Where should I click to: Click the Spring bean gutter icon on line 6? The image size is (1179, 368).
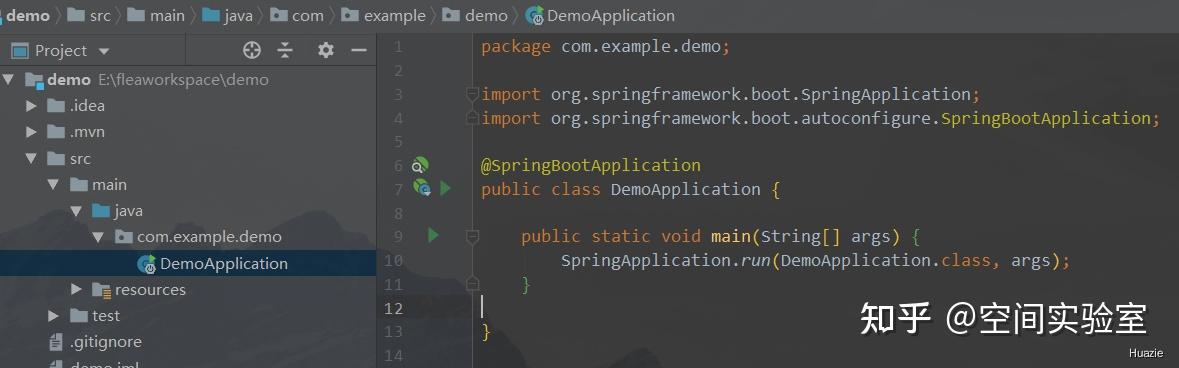pyautogui.click(x=420, y=165)
